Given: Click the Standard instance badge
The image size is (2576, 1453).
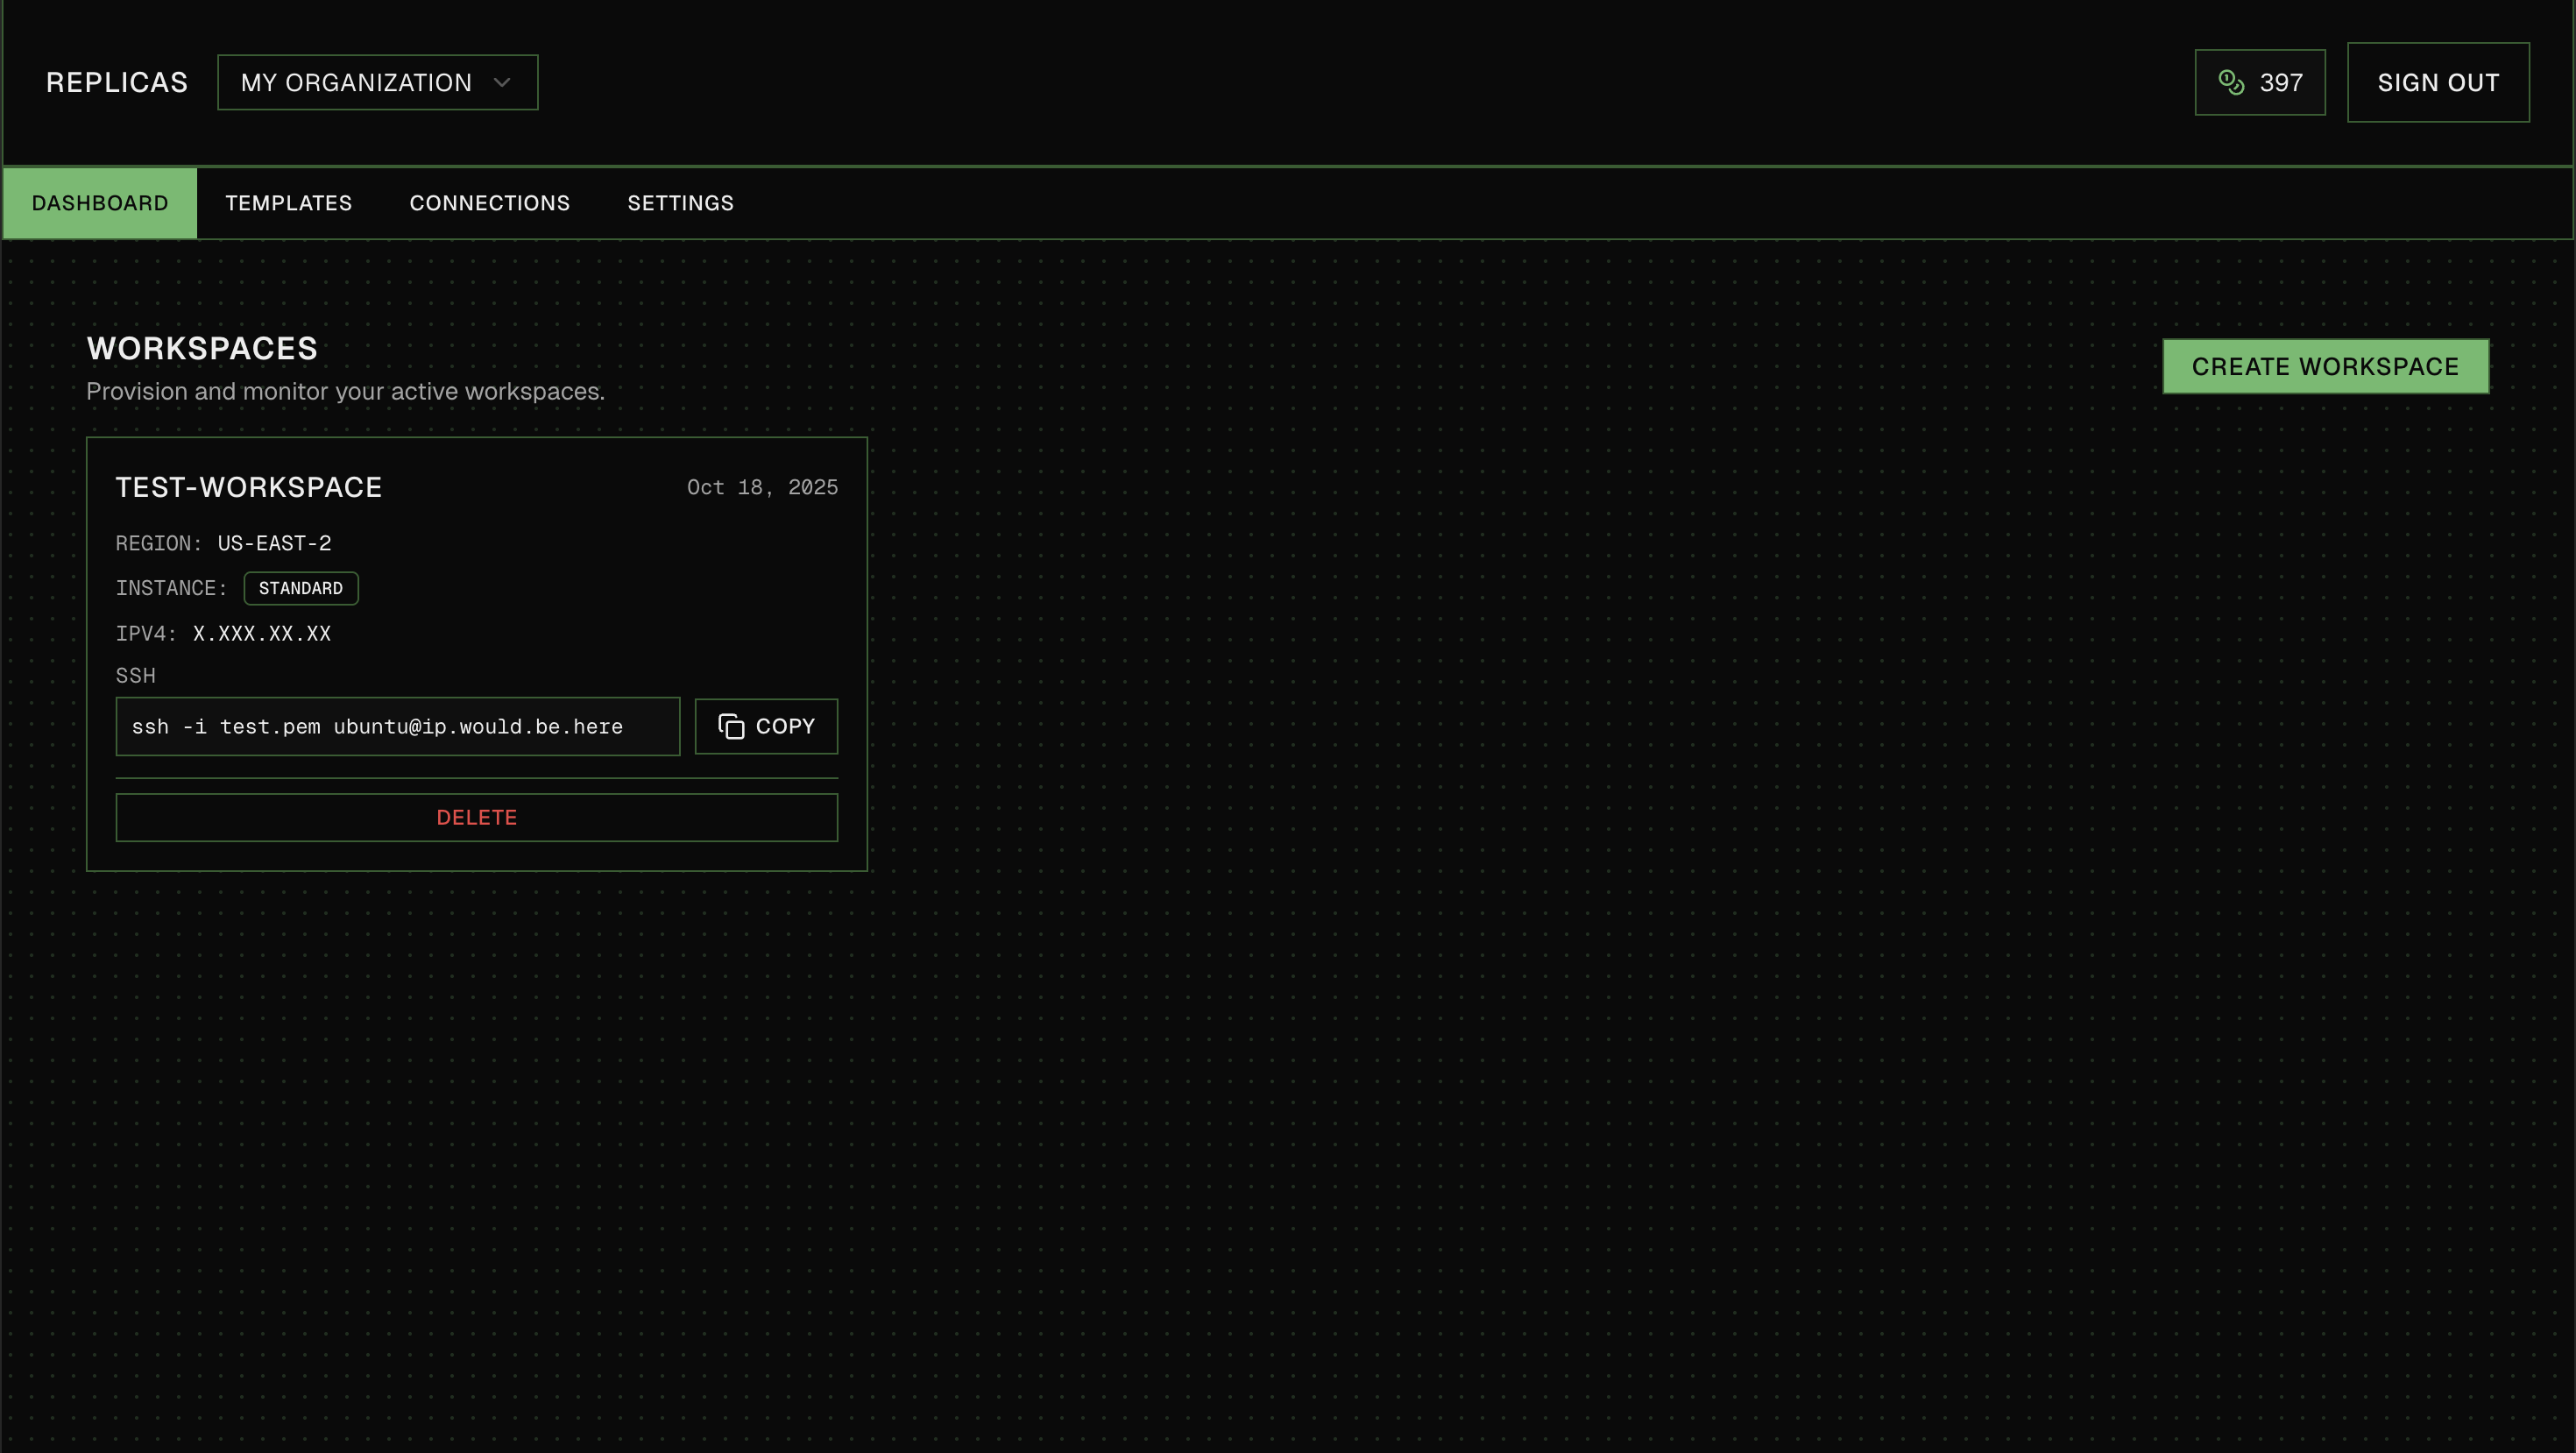Looking at the screenshot, I should [x=300, y=589].
